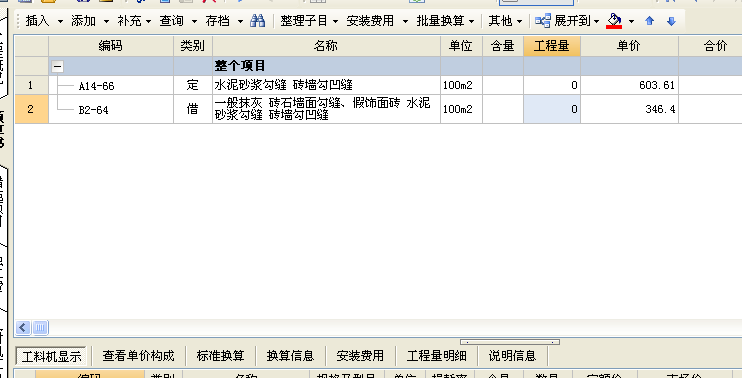
Task: Switch to the 工料机显示 tab
Action: [51, 356]
